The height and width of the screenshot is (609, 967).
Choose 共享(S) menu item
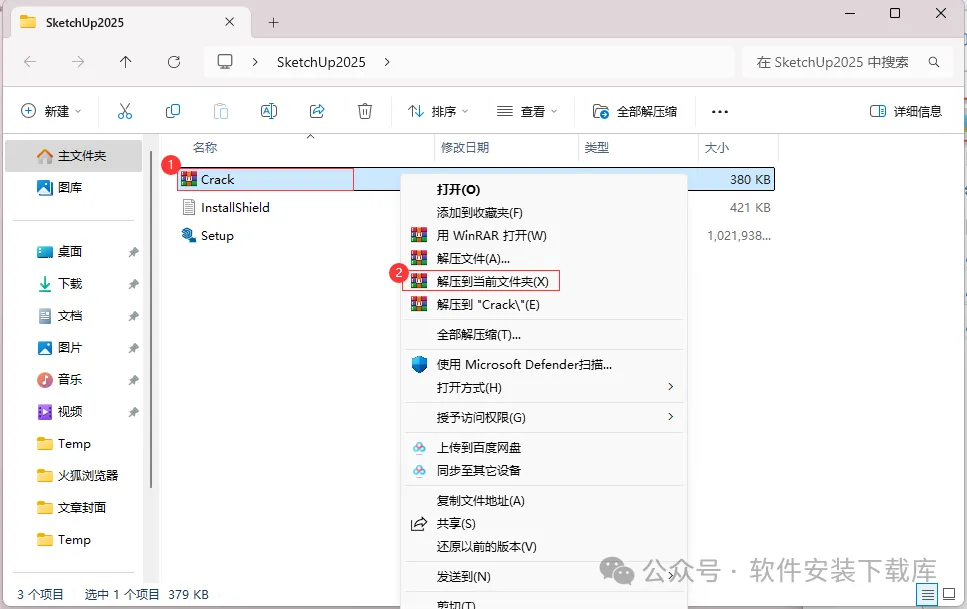point(544,523)
